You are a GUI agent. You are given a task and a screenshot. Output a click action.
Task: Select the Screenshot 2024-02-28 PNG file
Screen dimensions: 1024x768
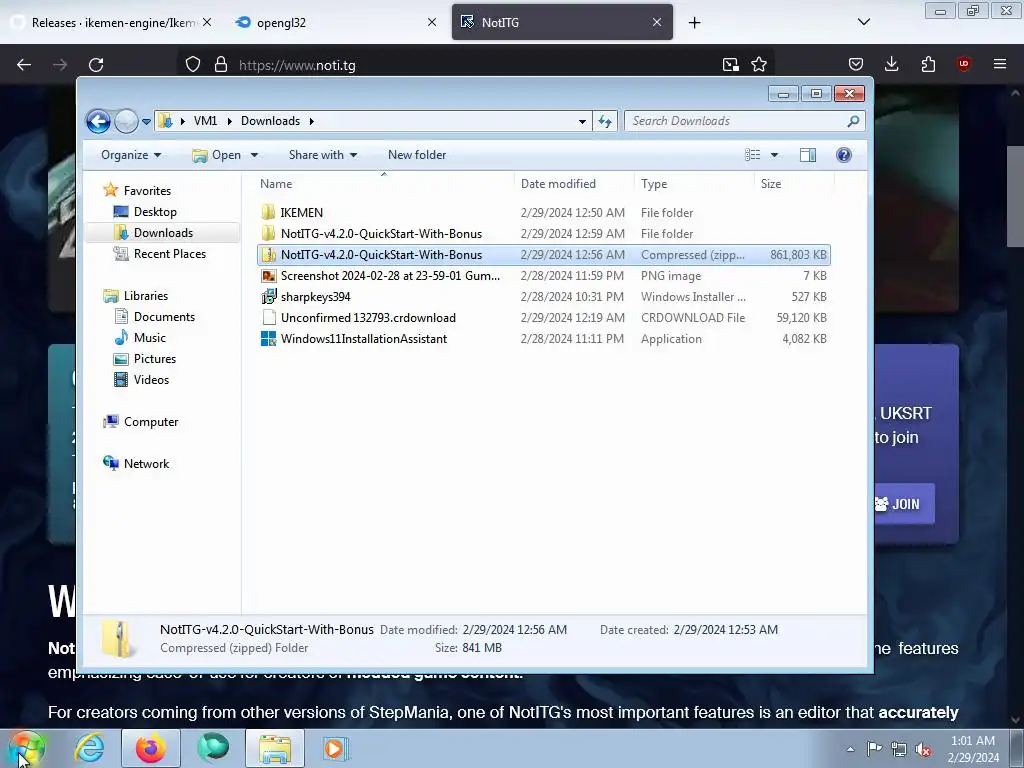coord(543,276)
